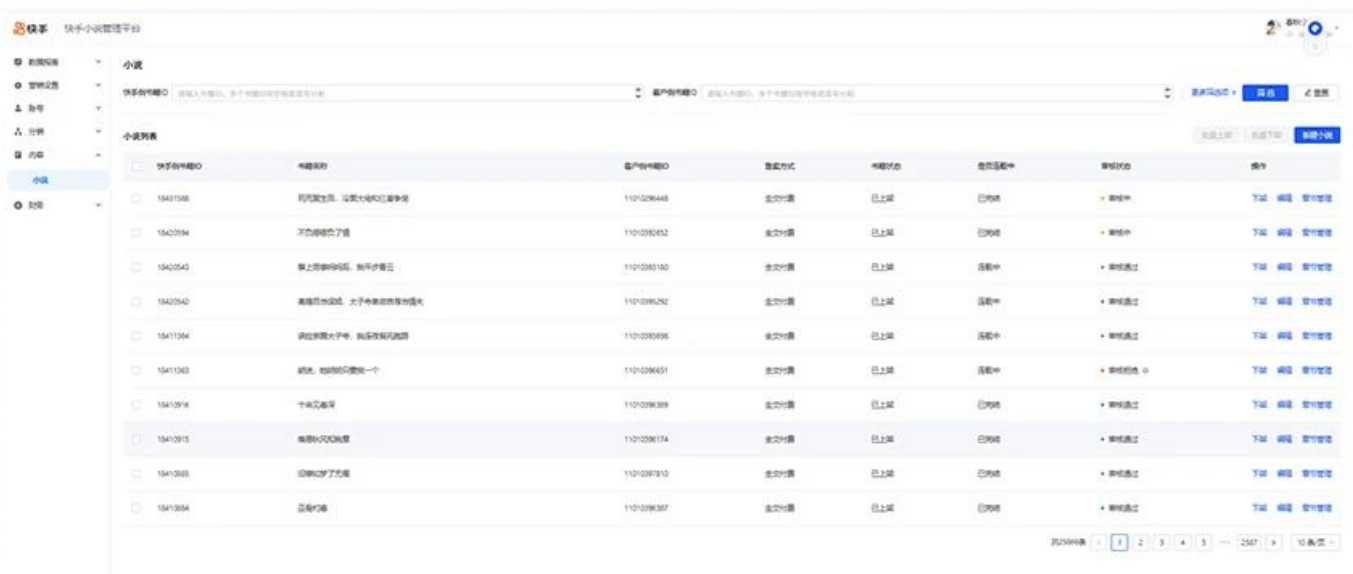Image resolution: width=1353 pixels, height=574 pixels.
Task: Check the last novel row's checkbox
Action: pos(136,508)
